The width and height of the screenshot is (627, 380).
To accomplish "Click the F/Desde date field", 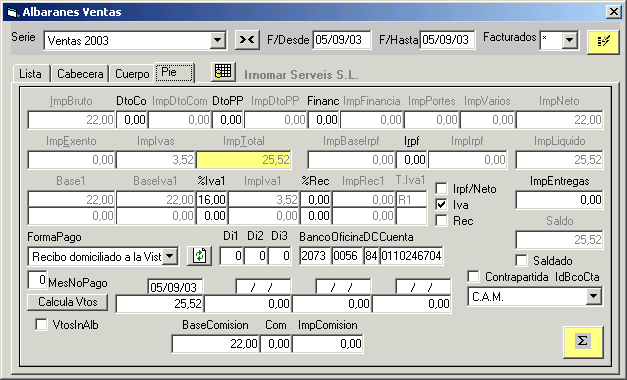I will [x=341, y=40].
